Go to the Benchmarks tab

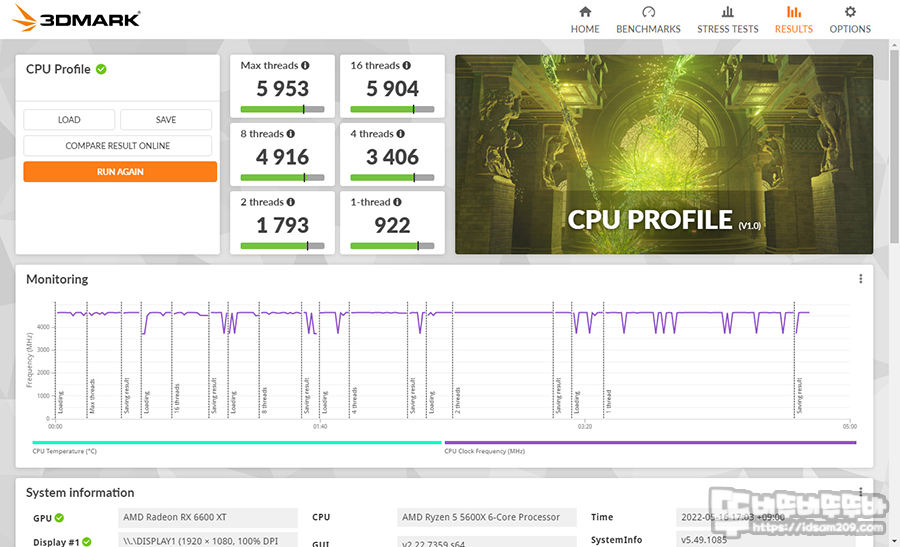click(648, 20)
